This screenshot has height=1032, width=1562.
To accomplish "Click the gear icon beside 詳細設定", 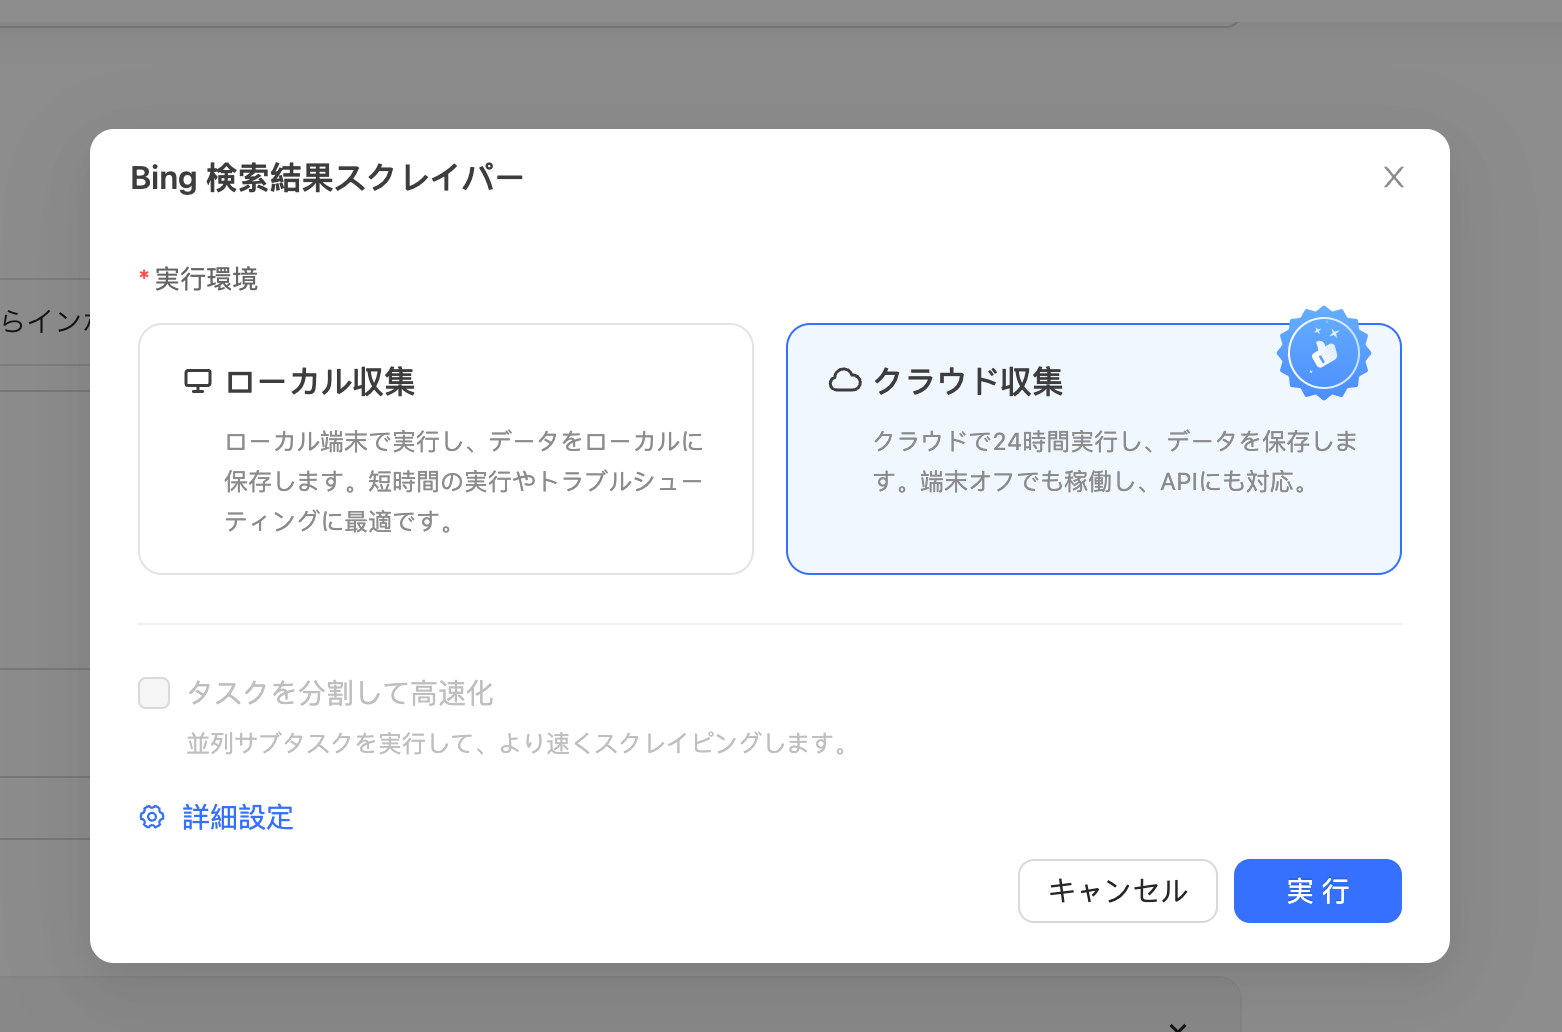I will [151, 817].
